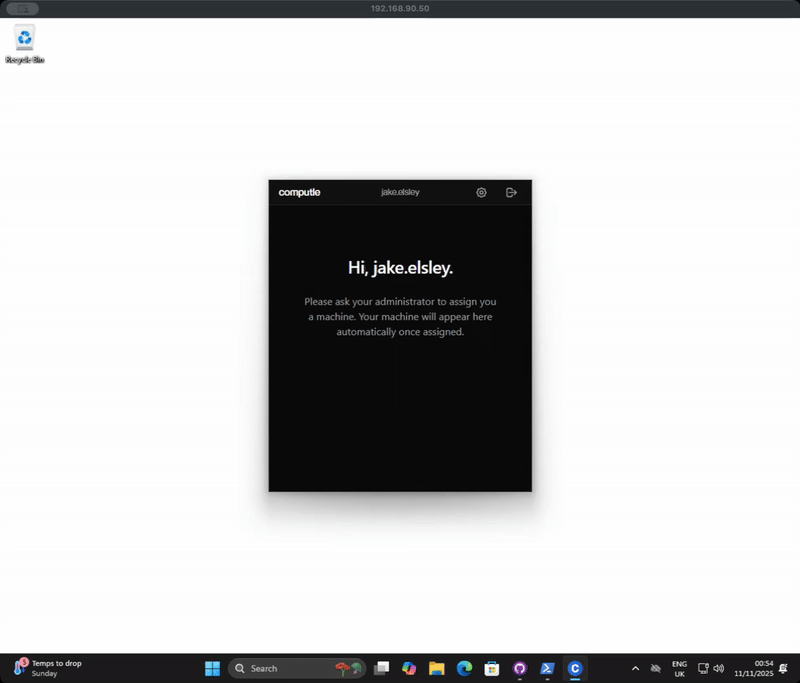
Task: Open Task View on the taskbar
Action: pos(381,668)
